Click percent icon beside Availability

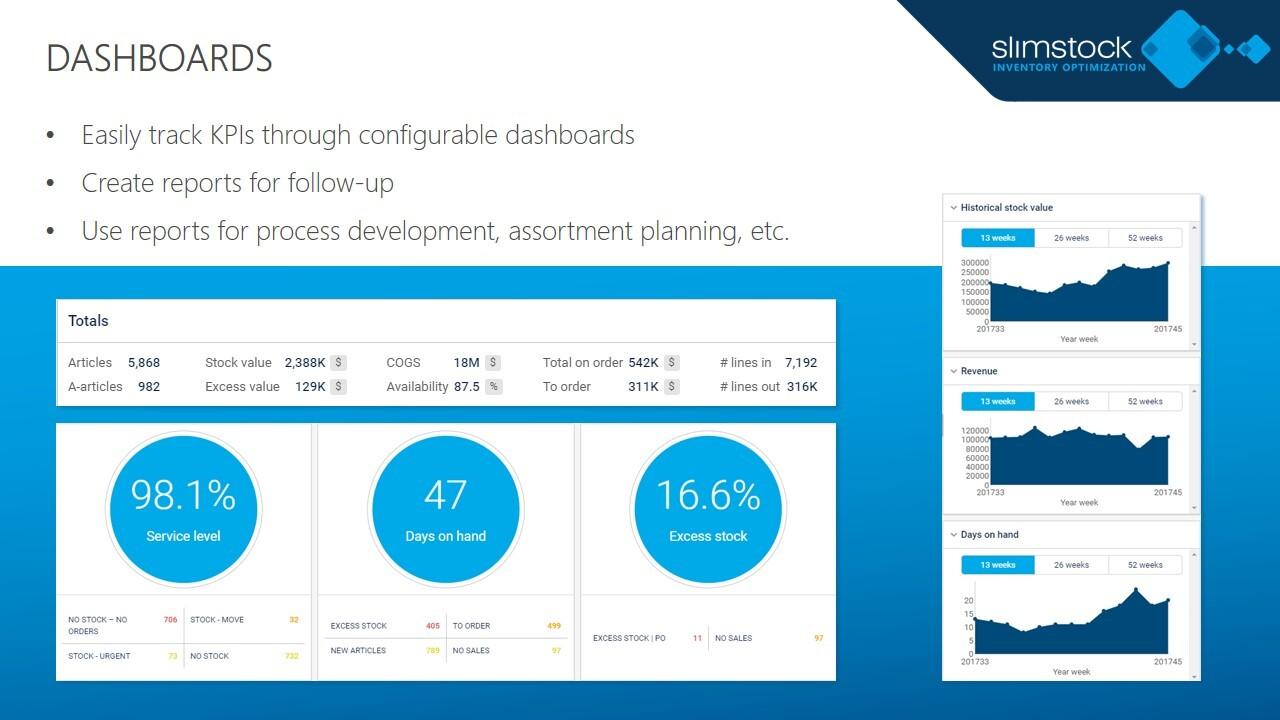(493, 387)
